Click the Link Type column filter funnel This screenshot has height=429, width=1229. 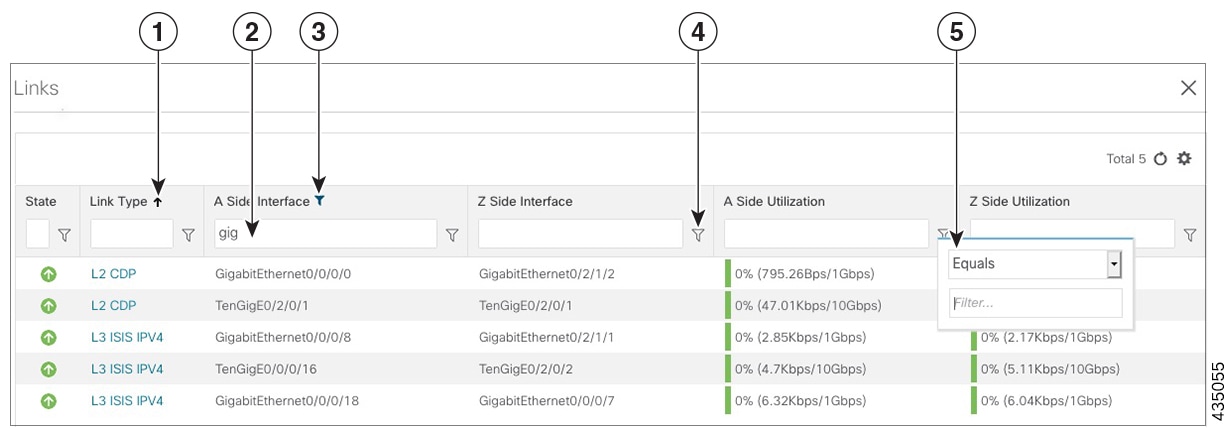188,235
